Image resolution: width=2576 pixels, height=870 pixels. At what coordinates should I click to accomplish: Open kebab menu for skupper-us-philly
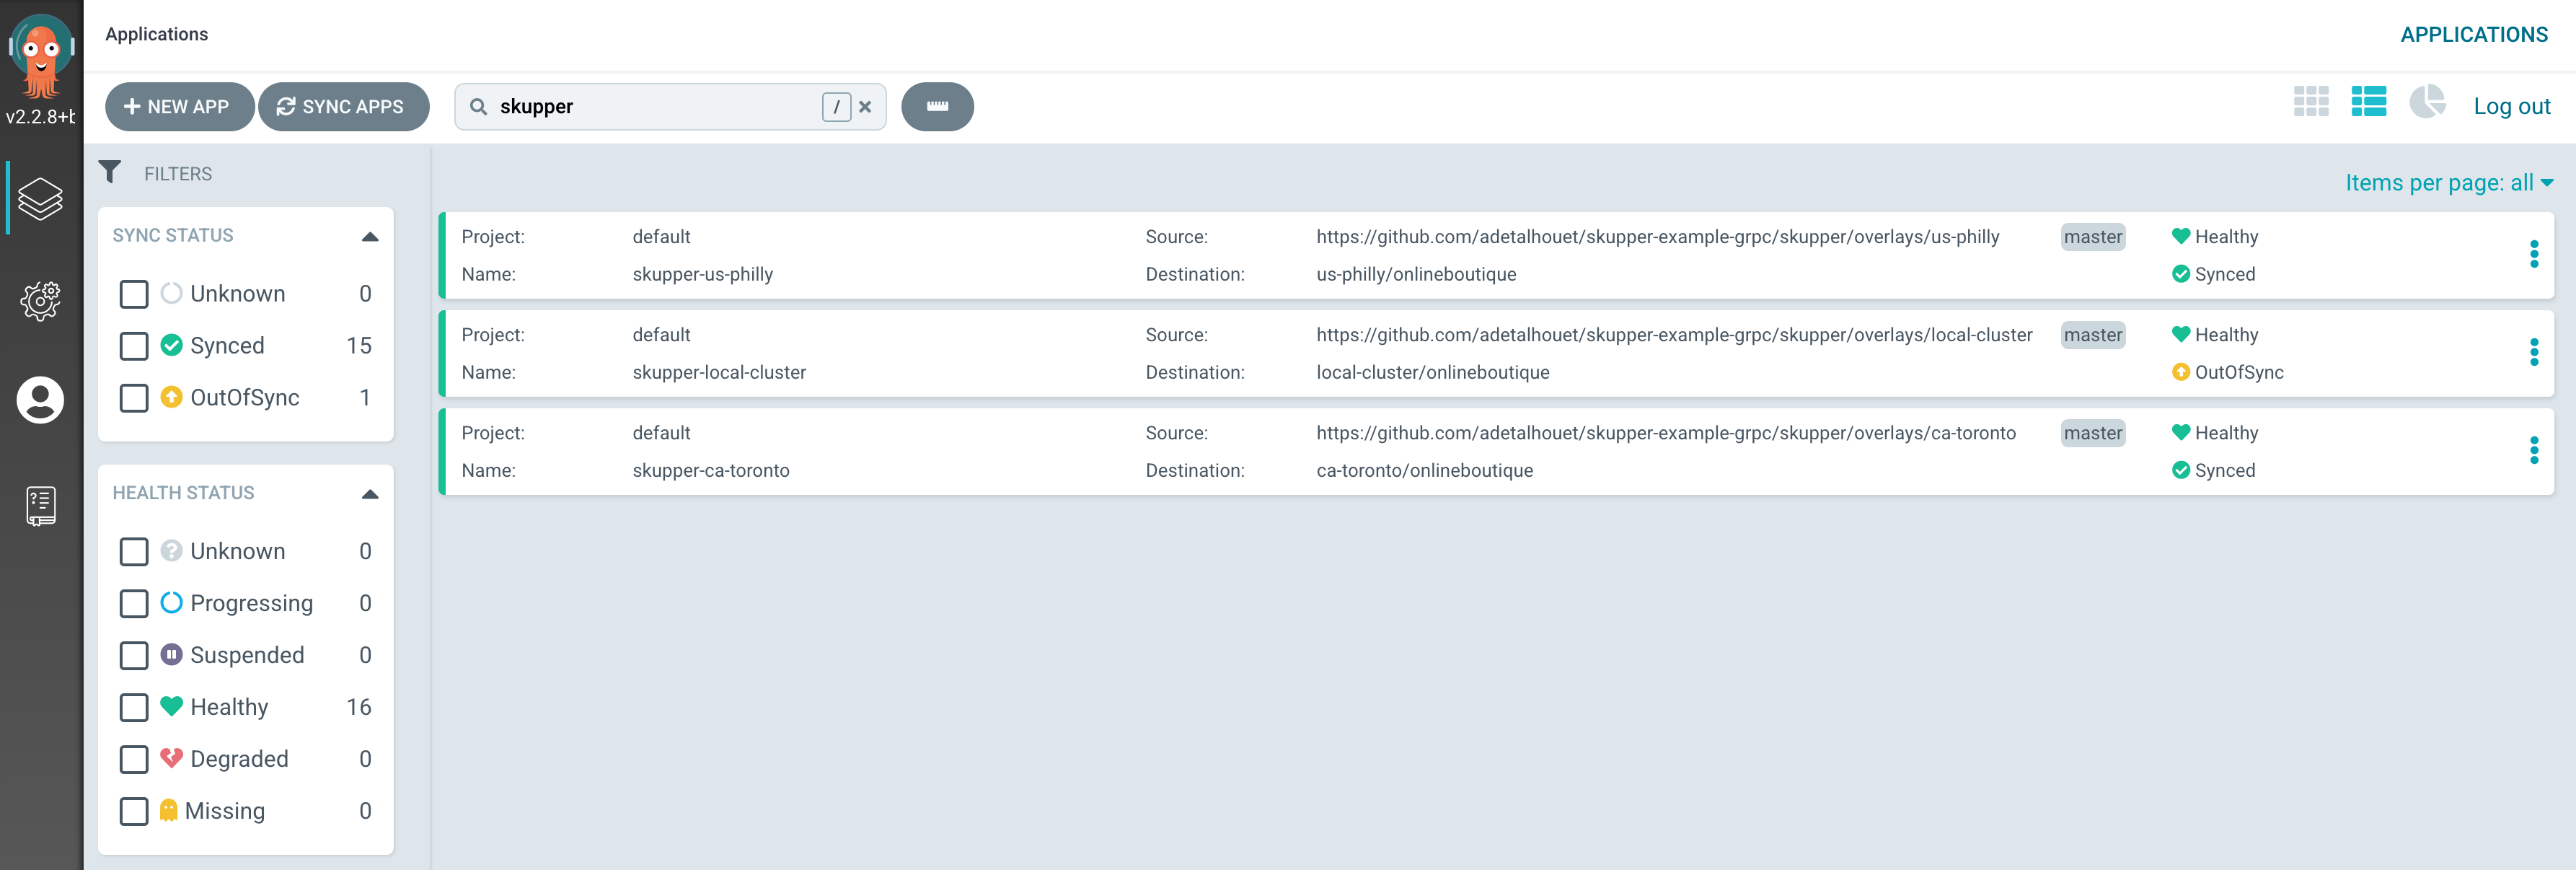tap(2533, 254)
